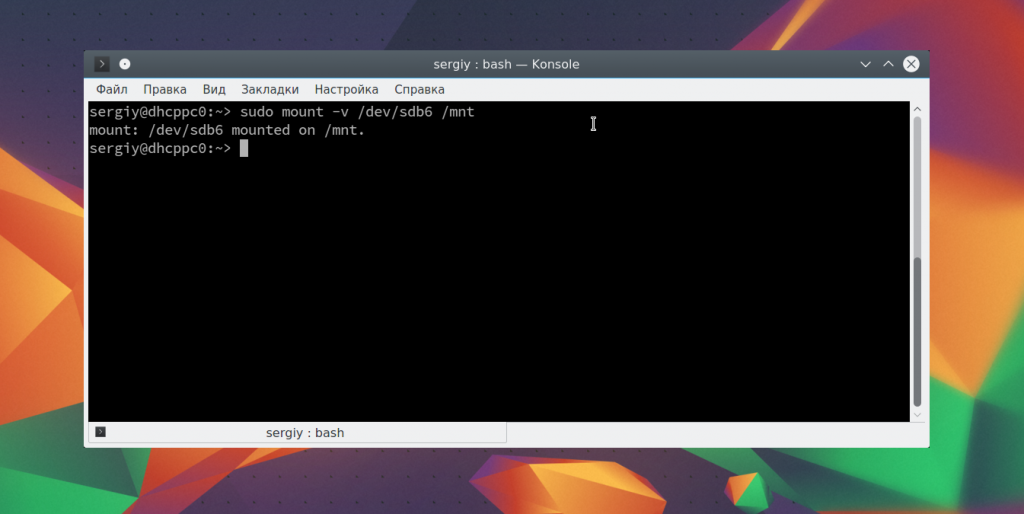This screenshot has width=1024, height=514.
Task: Click the Konsole app icon in title bar
Action: click(x=102, y=64)
